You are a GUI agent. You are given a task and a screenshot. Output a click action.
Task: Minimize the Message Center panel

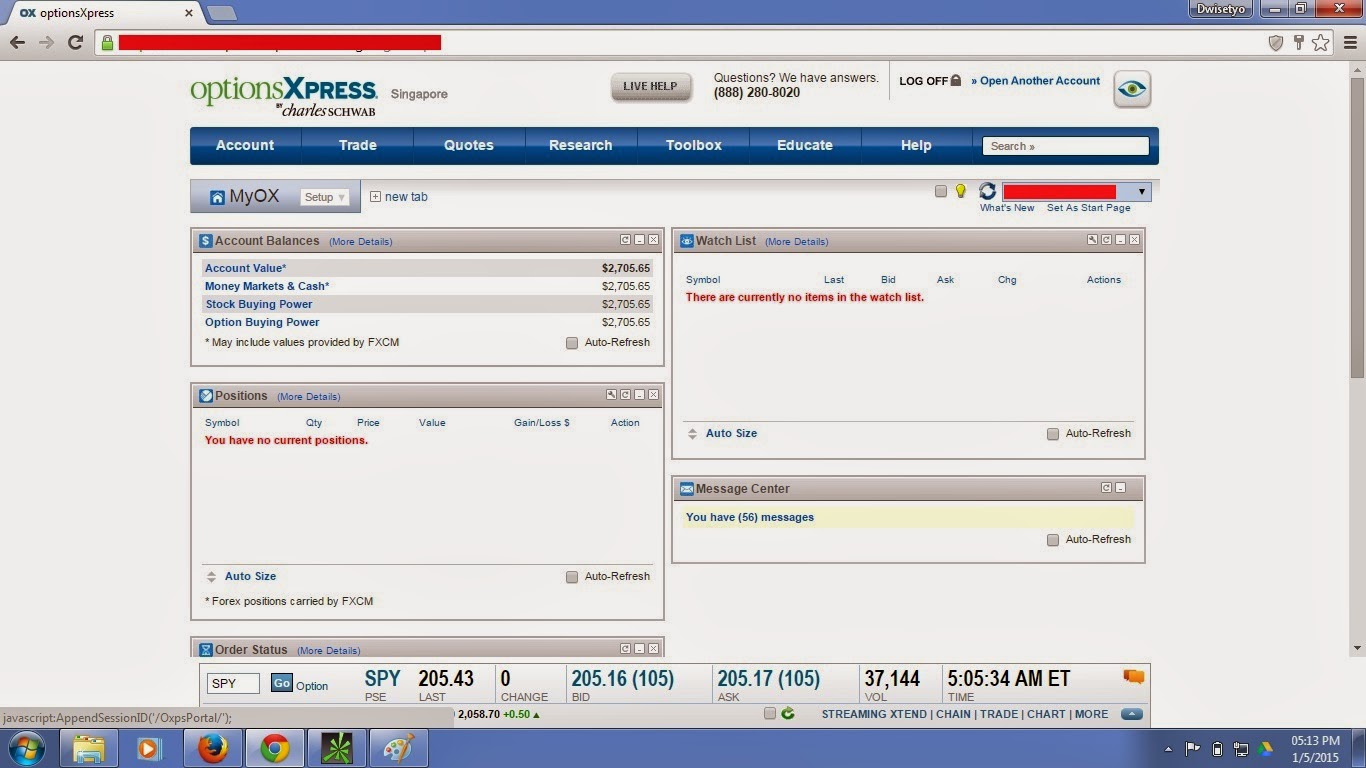click(1120, 488)
